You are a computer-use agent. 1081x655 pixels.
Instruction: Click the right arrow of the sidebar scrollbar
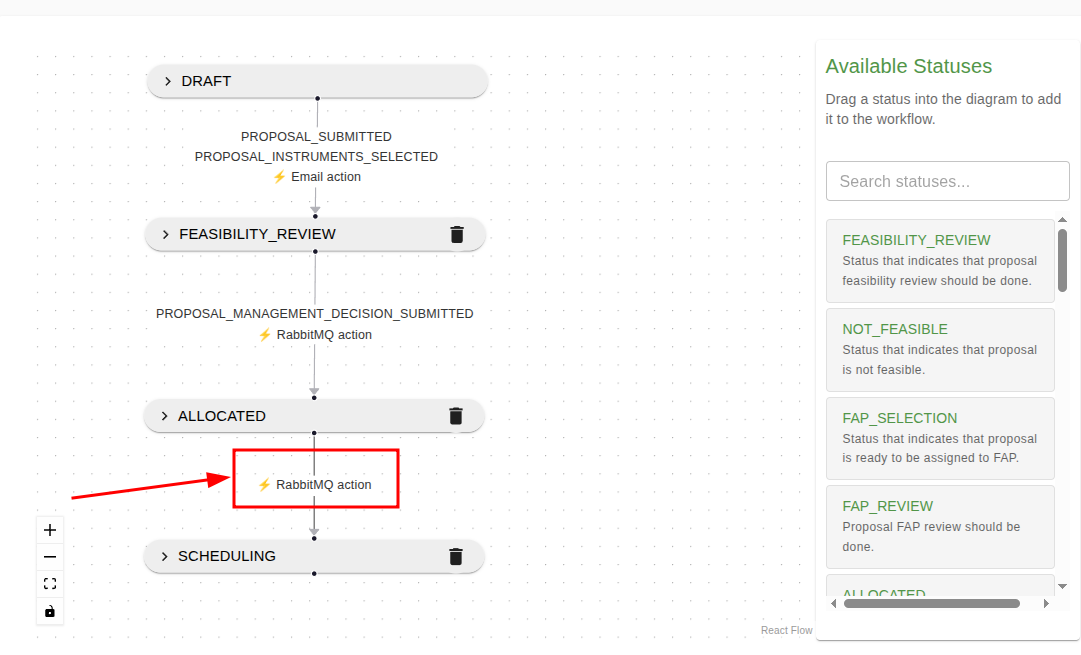tap(1046, 603)
